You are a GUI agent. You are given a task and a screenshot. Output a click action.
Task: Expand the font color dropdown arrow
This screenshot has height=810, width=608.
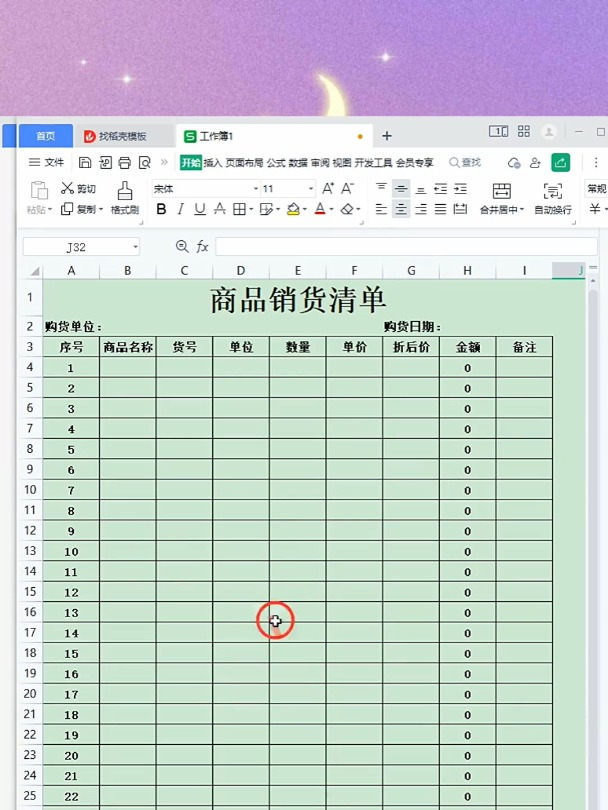331,209
